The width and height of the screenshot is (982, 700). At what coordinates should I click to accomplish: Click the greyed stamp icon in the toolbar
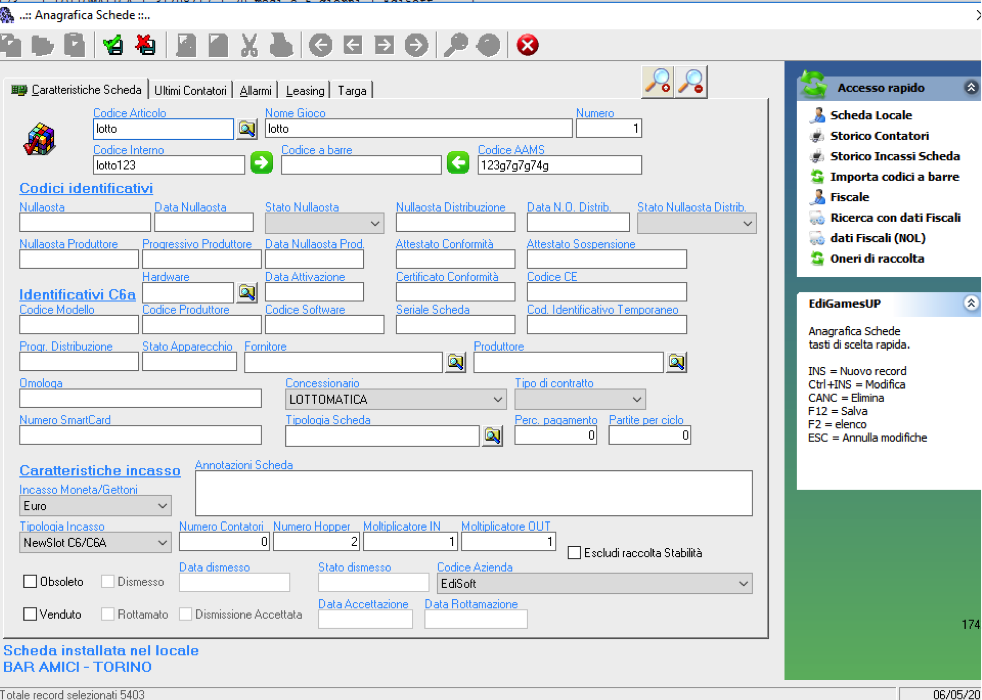coord(281,45)
